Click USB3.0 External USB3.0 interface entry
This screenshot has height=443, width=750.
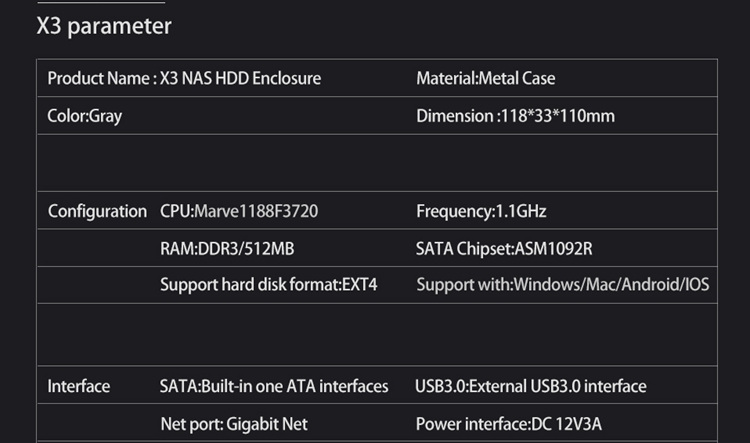(x=530, y=387)
